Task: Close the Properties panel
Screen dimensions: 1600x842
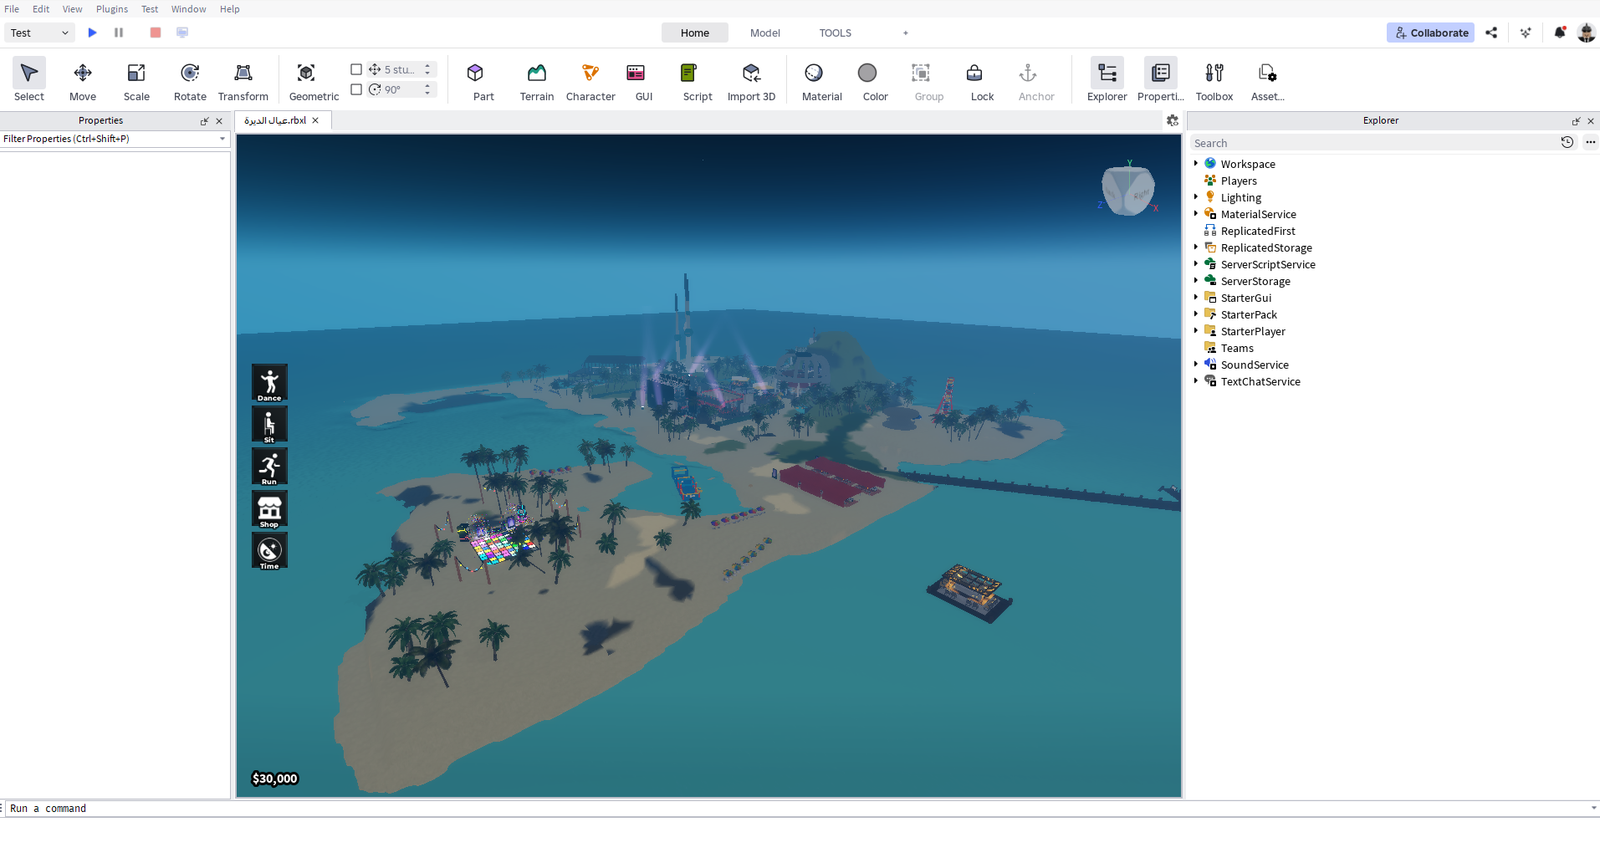Action: tap(219, 121)
